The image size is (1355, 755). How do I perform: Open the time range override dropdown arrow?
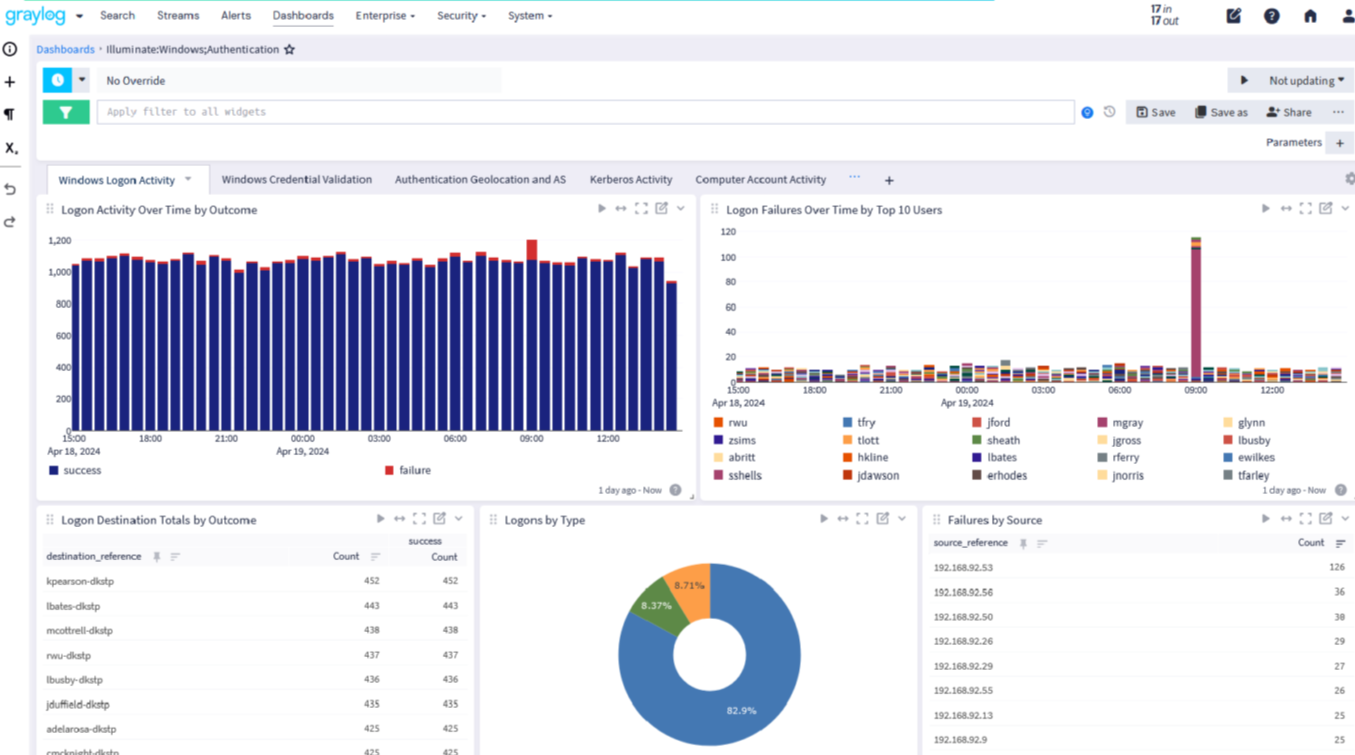(x=82, y=80)
